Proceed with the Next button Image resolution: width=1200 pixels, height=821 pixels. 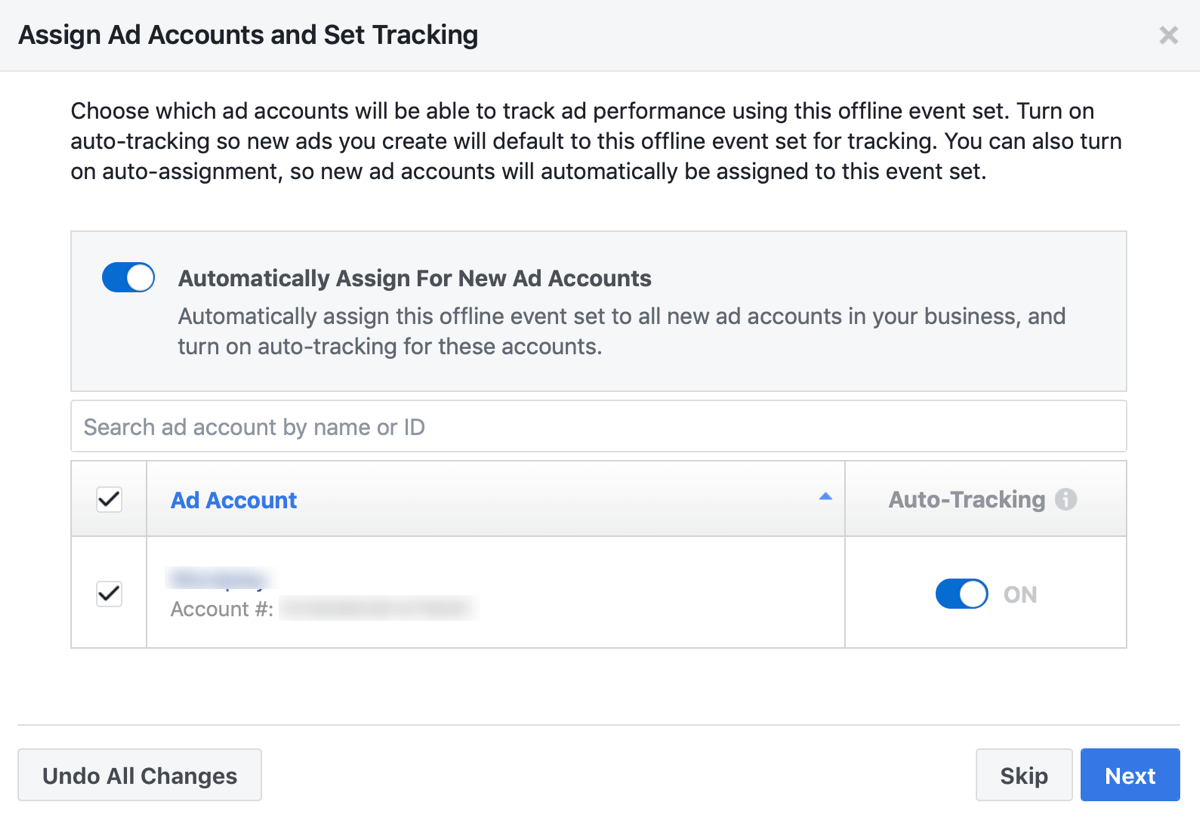pos(1130,776)
